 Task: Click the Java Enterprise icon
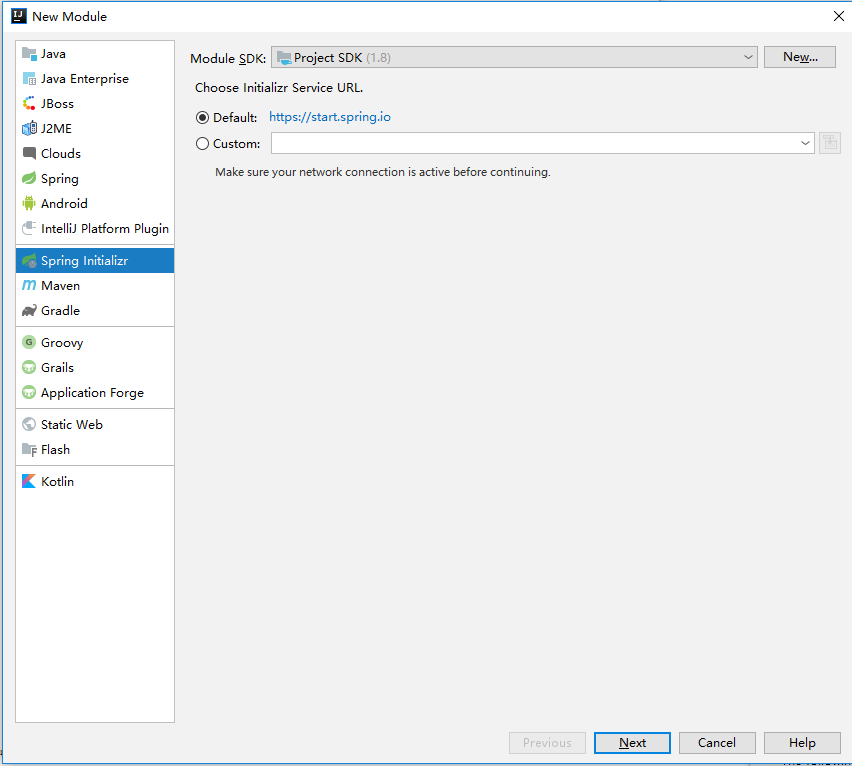(x=29, y=78)
